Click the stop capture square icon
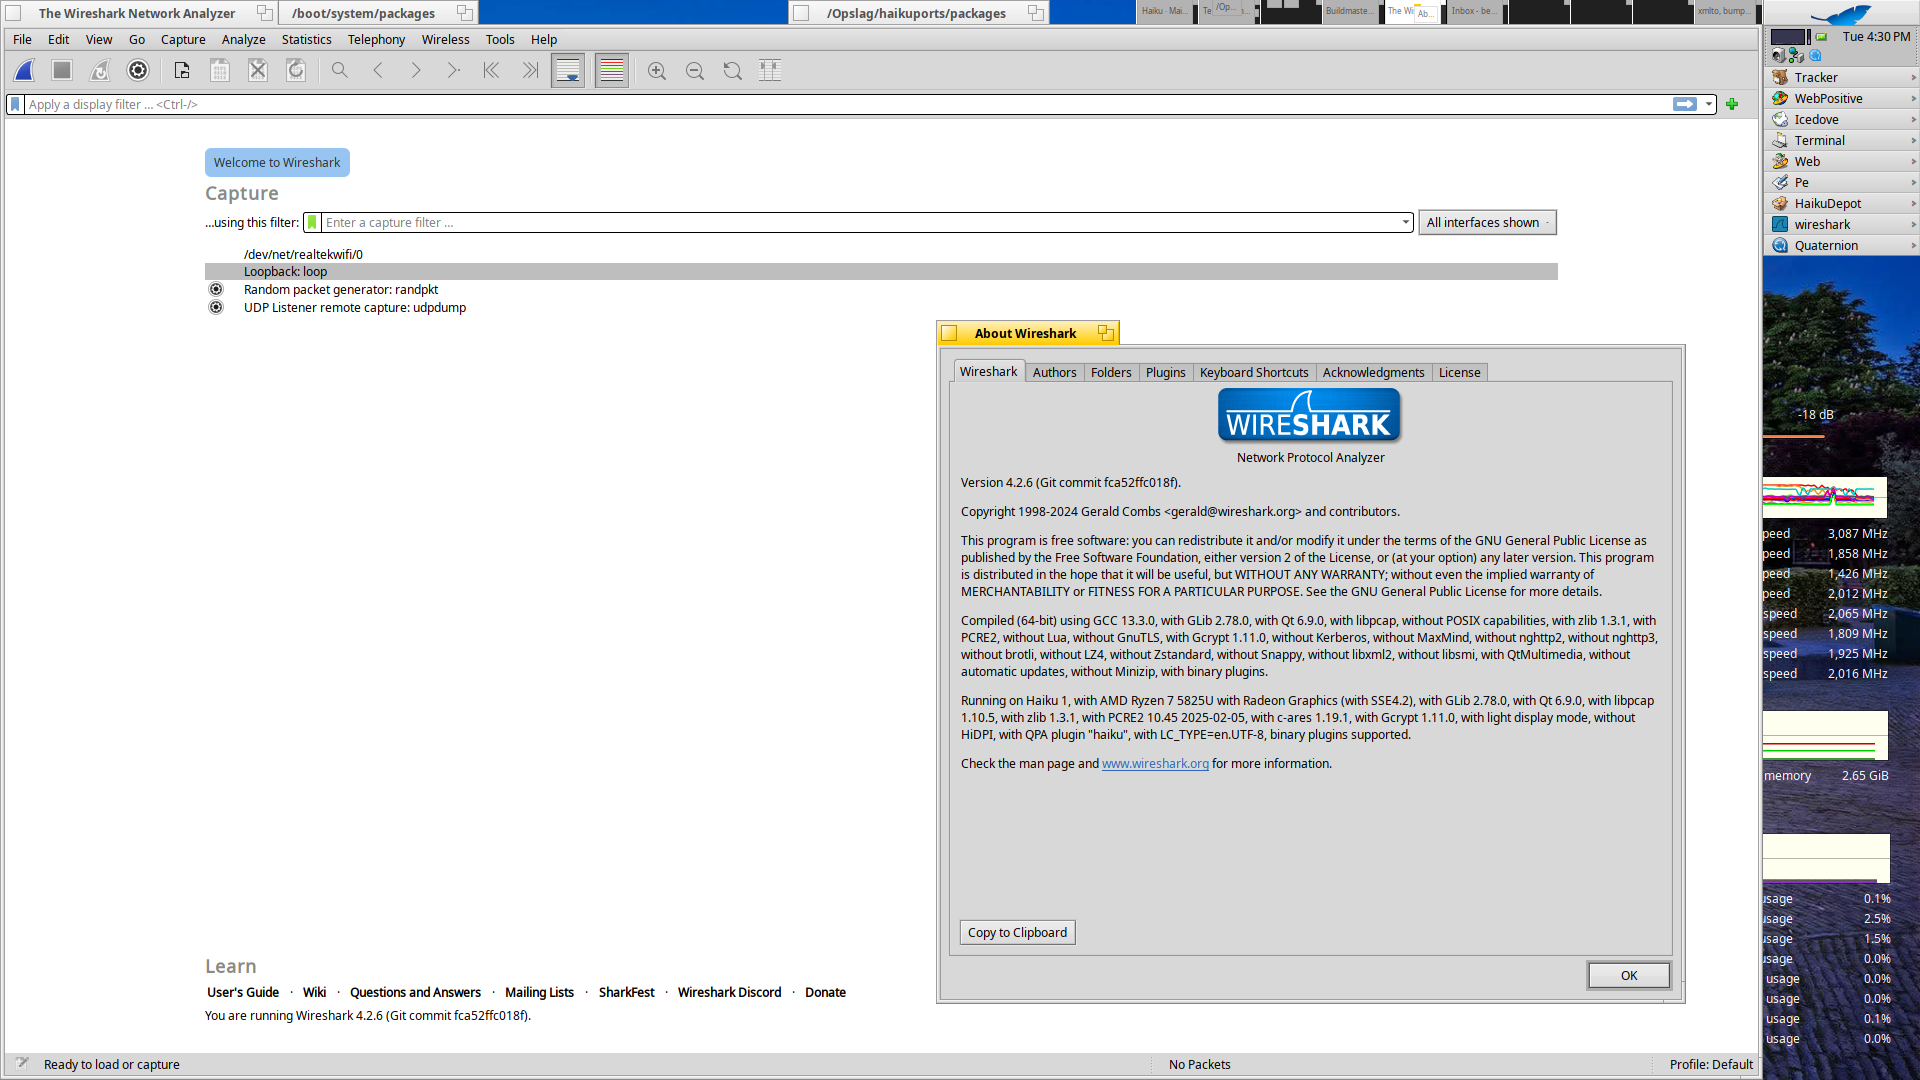The image size is (1920, 1080). click(x=62, y=71)
